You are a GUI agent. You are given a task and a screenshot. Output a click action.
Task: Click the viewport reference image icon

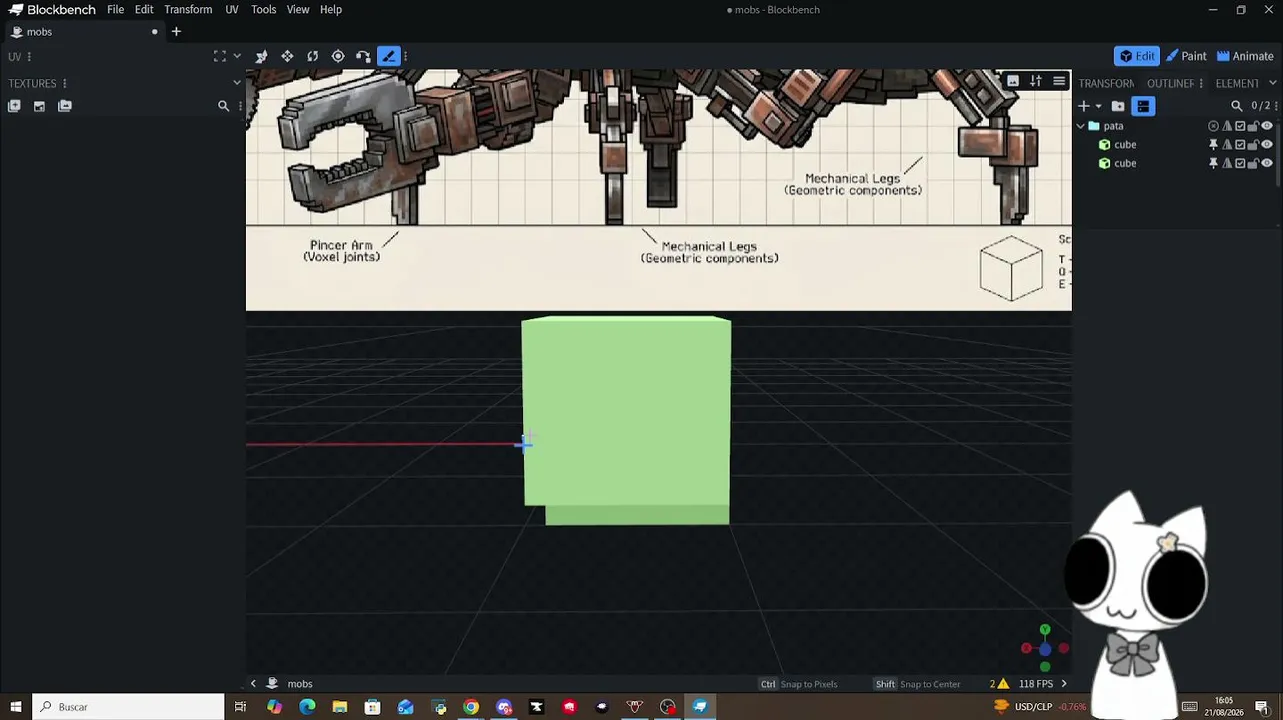point(1013,81)
